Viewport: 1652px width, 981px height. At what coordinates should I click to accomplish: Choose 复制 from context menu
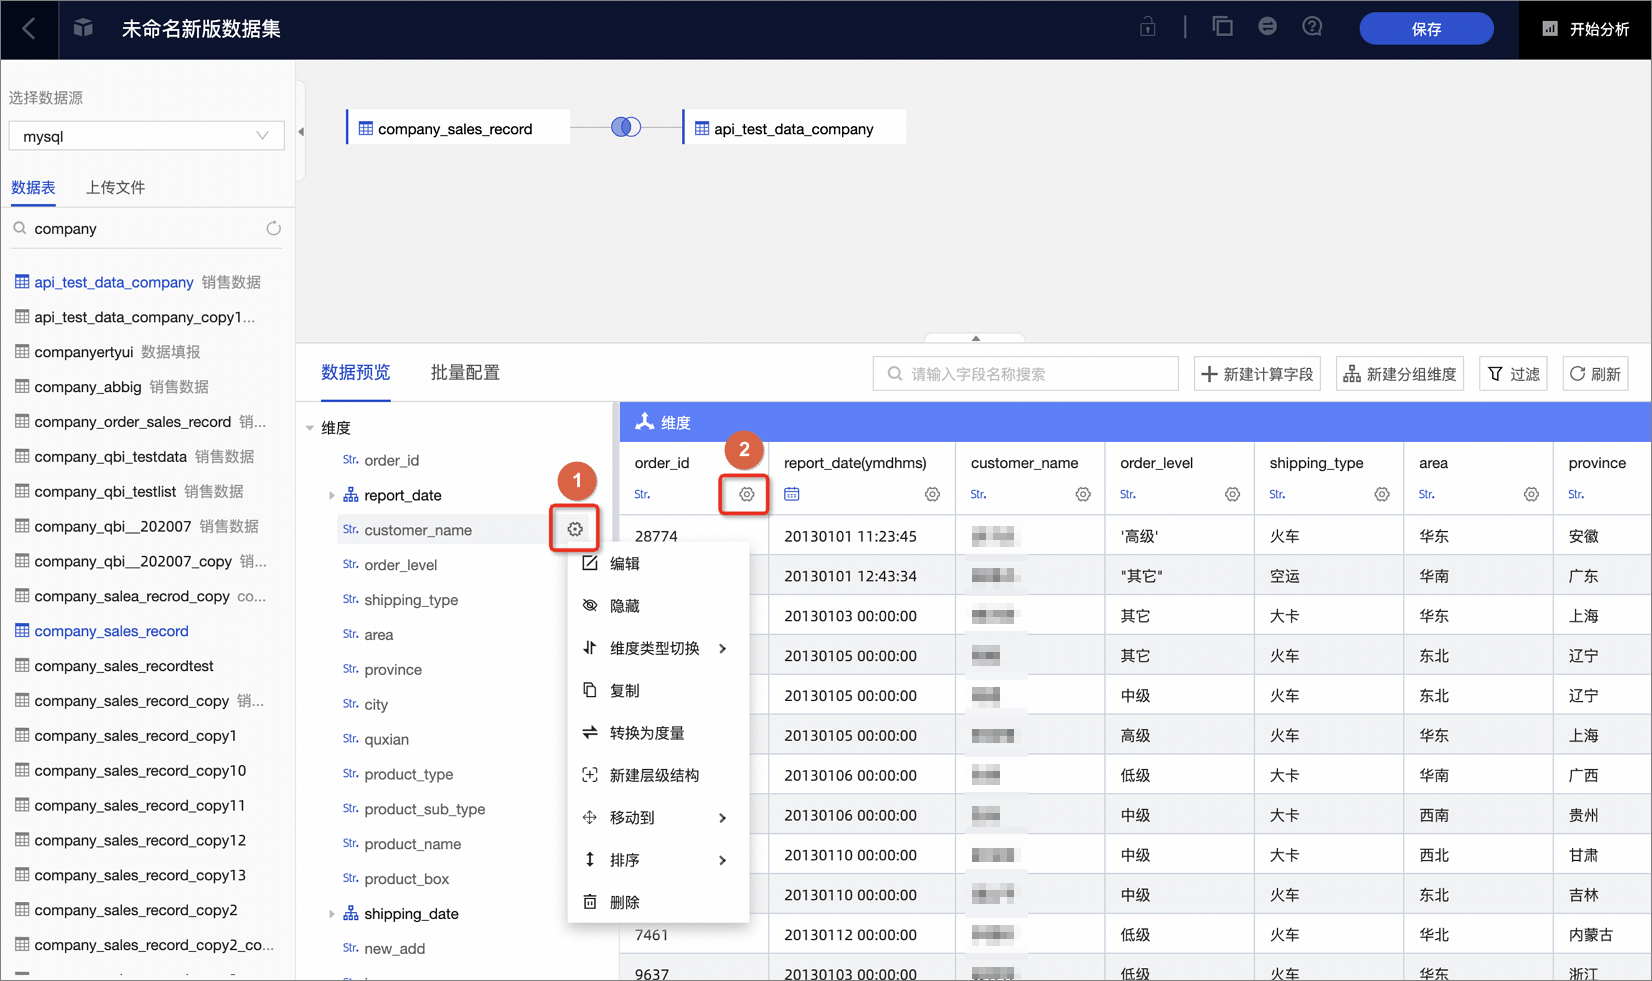(657, 690)
